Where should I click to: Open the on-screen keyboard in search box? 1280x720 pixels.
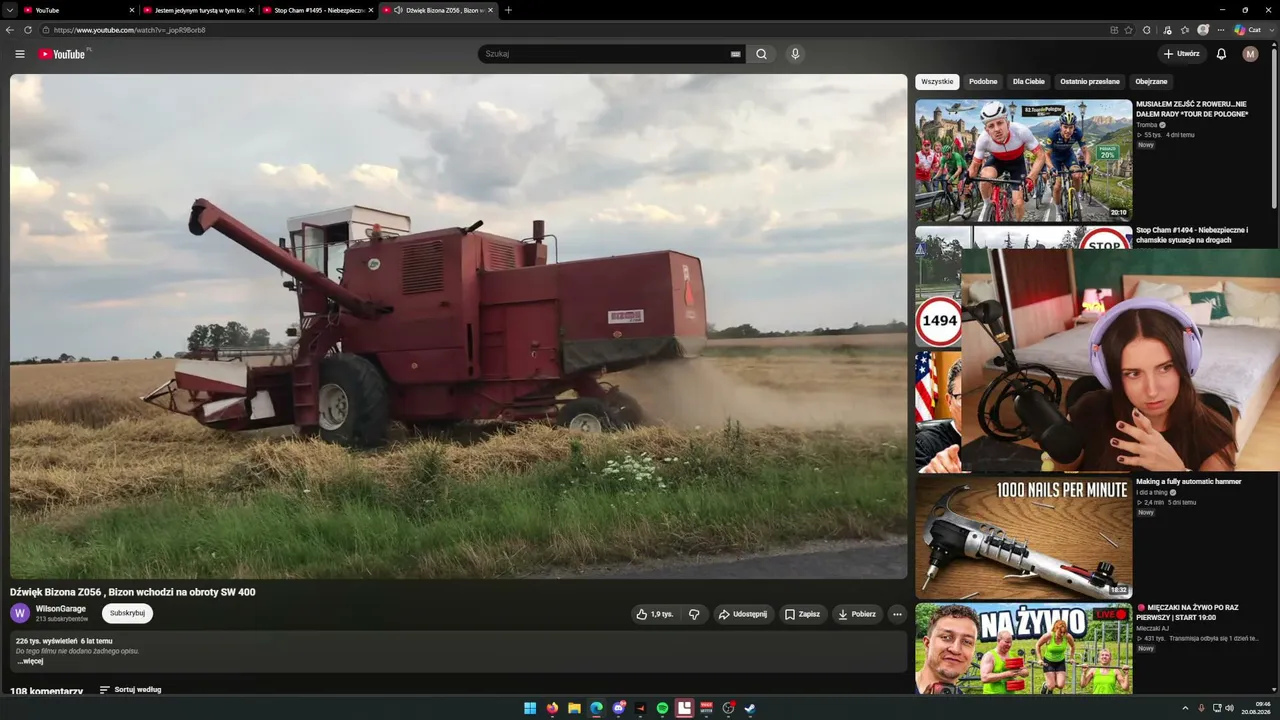(x=736, y=54)
